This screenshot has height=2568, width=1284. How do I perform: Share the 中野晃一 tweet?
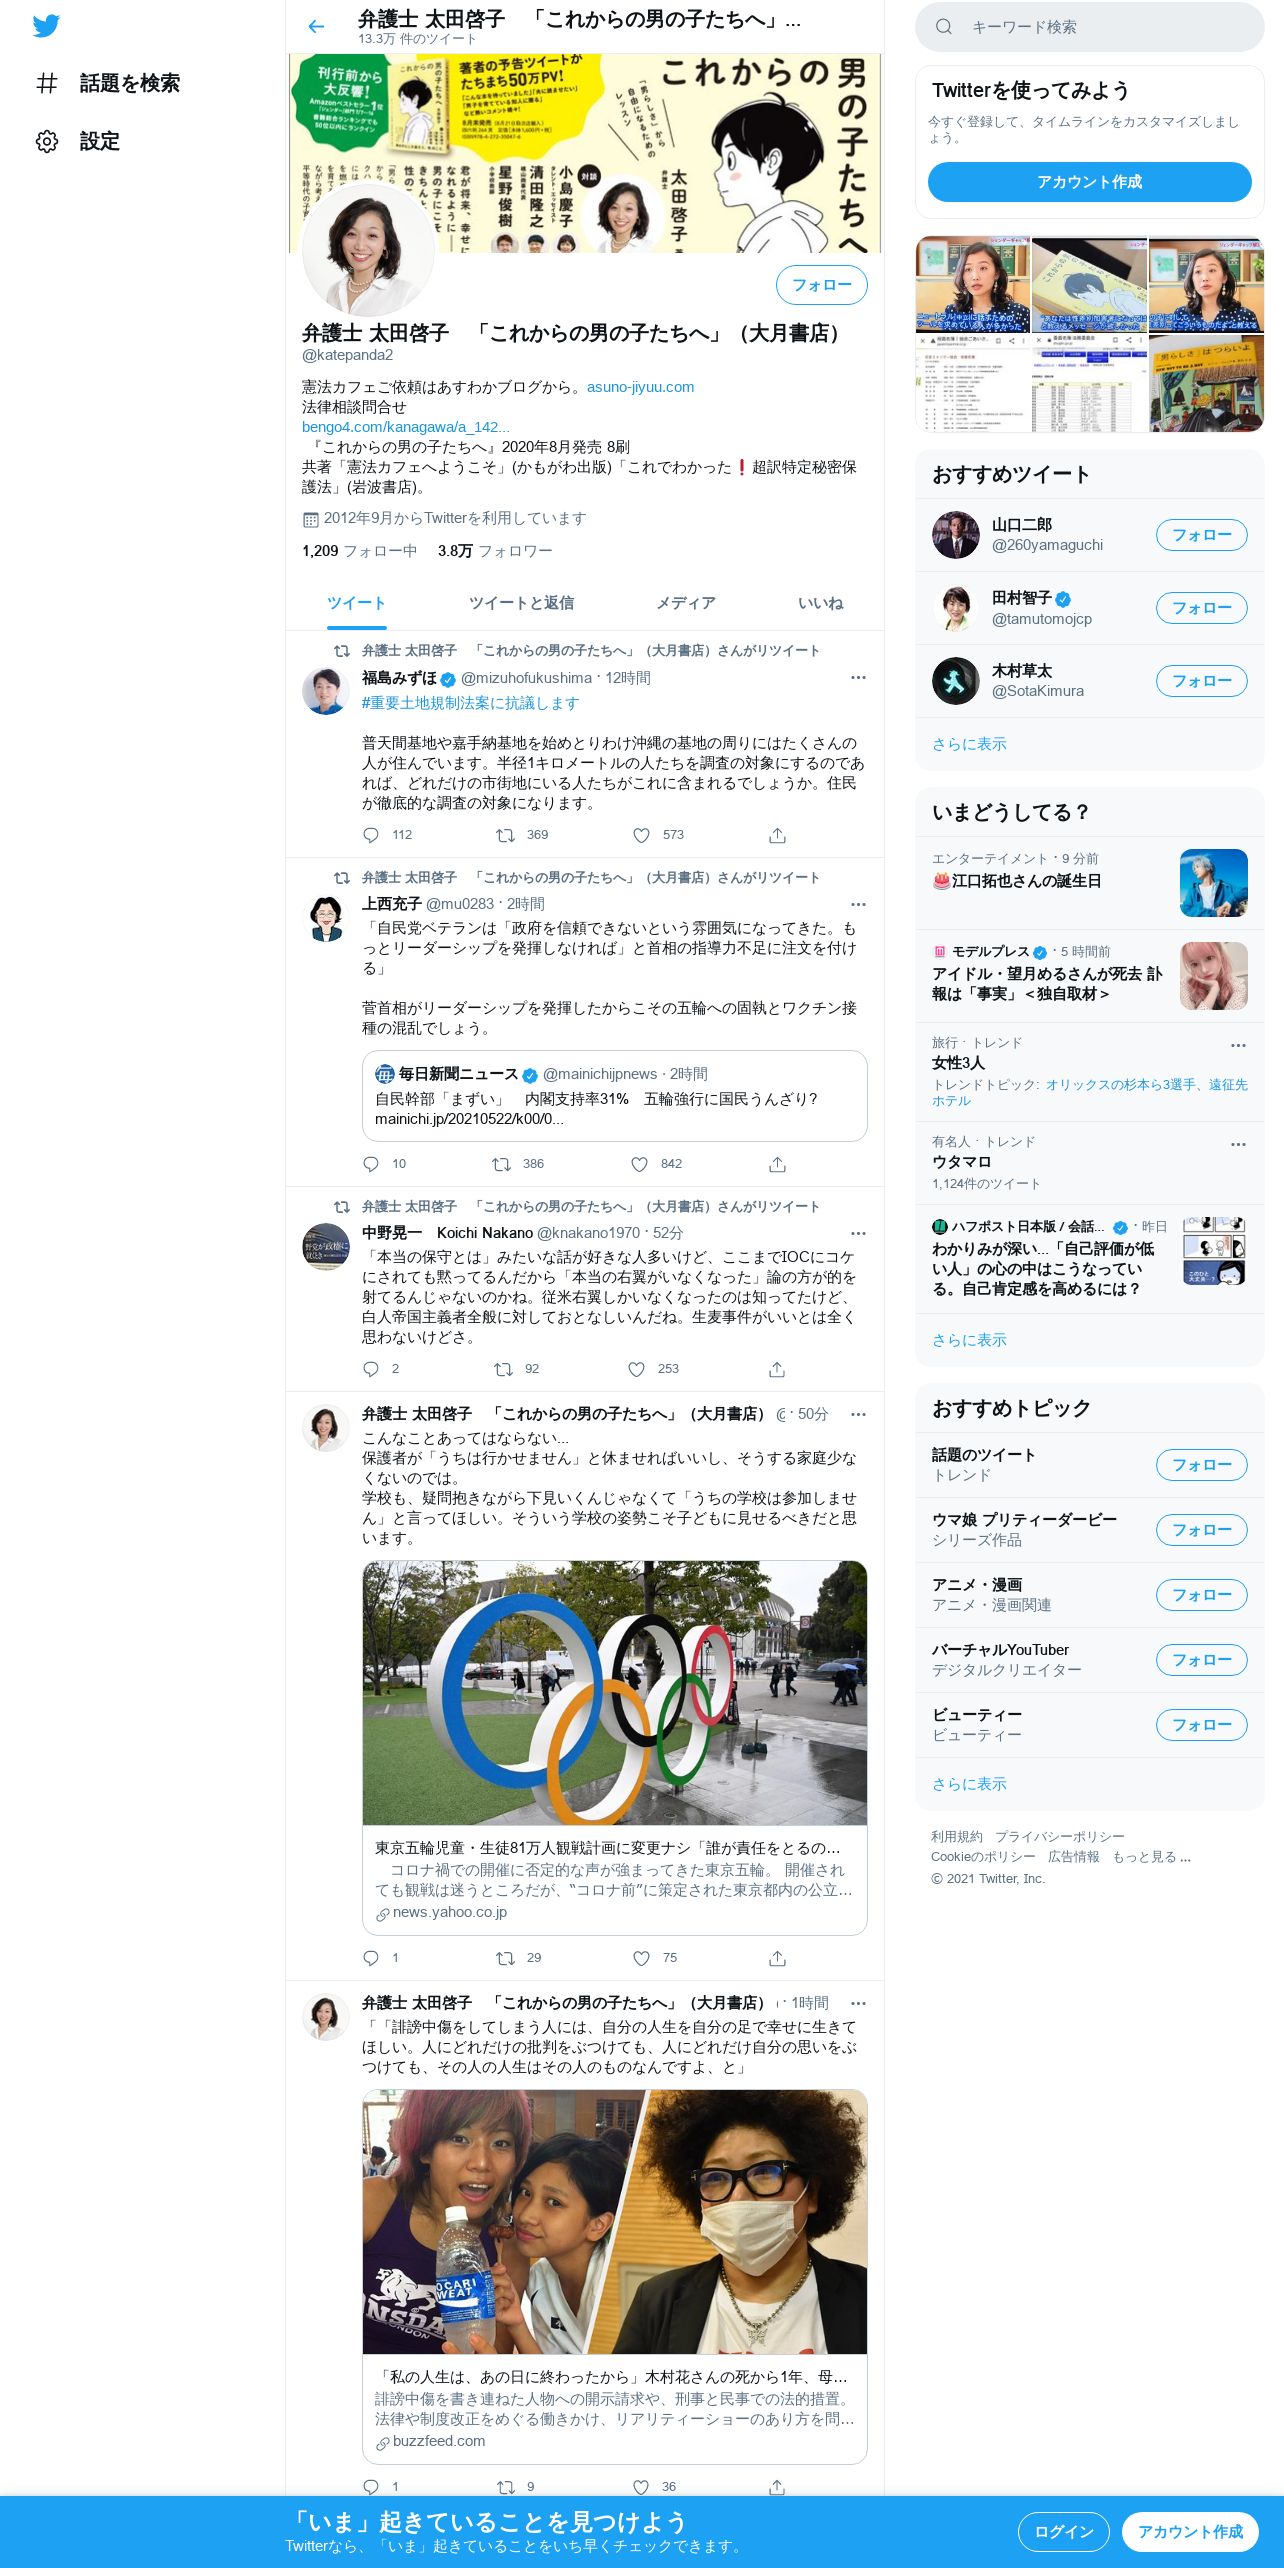click(x=777, y=1369)
